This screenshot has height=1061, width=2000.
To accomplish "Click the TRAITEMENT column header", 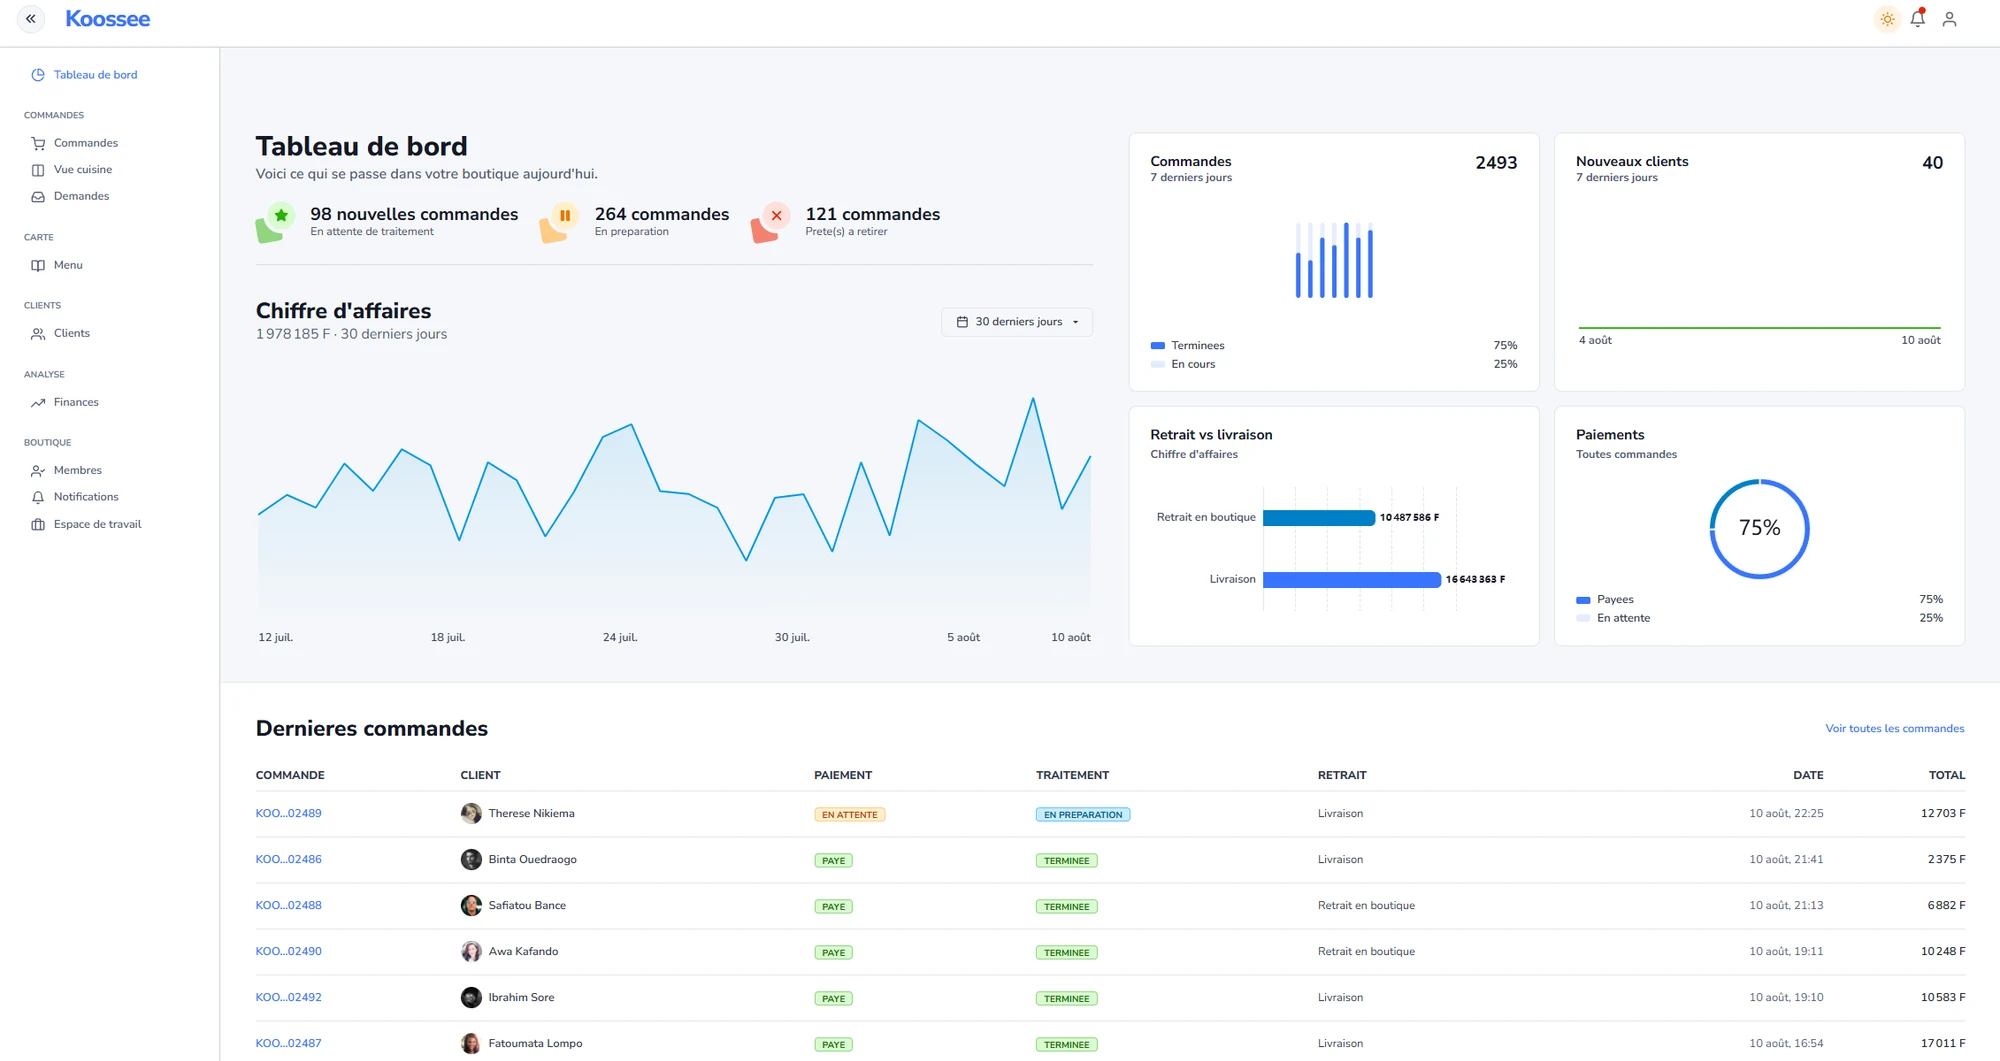I will coord(1072,775).
